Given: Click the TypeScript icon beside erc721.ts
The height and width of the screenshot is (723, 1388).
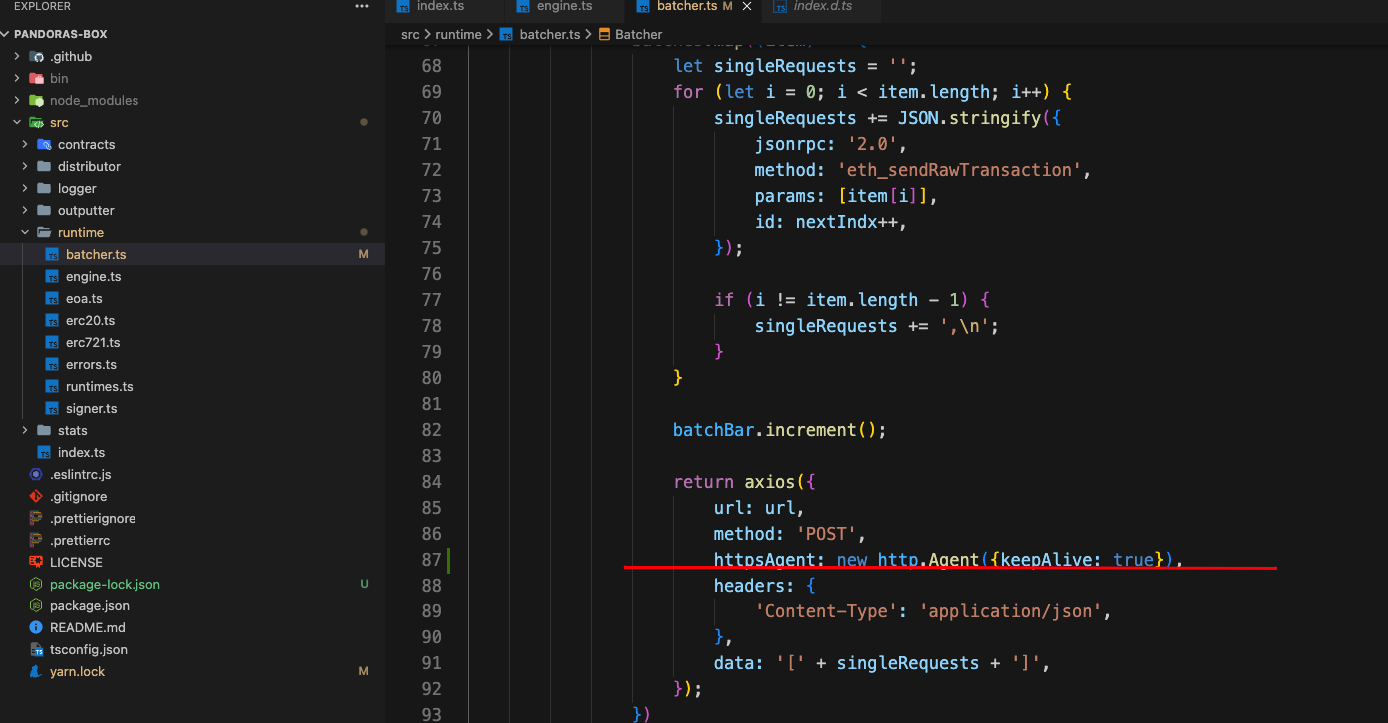Looking at the screenshot, I should (x=52, y=342).
